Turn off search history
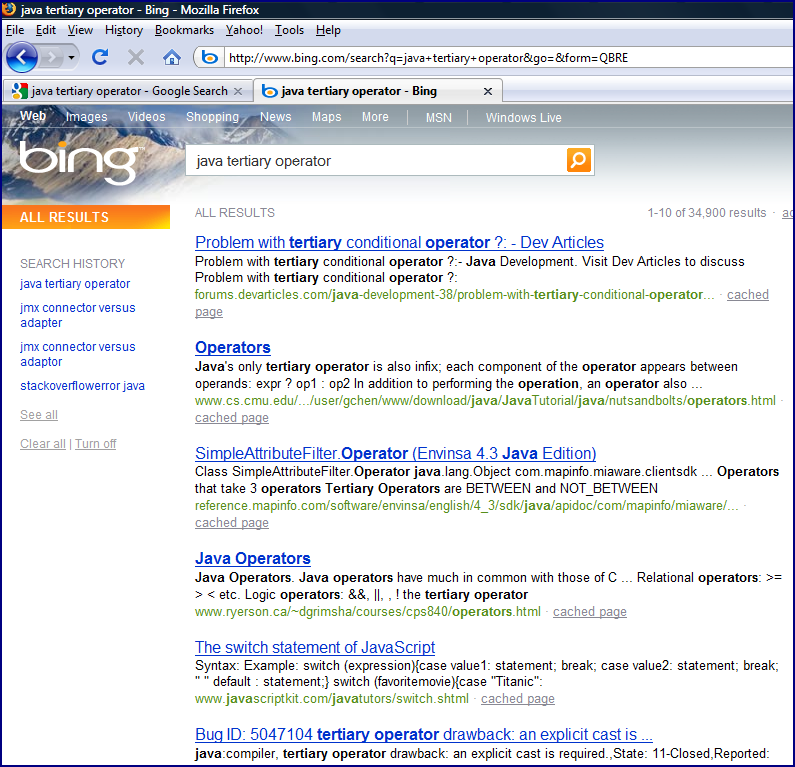 tap(96, 444)
